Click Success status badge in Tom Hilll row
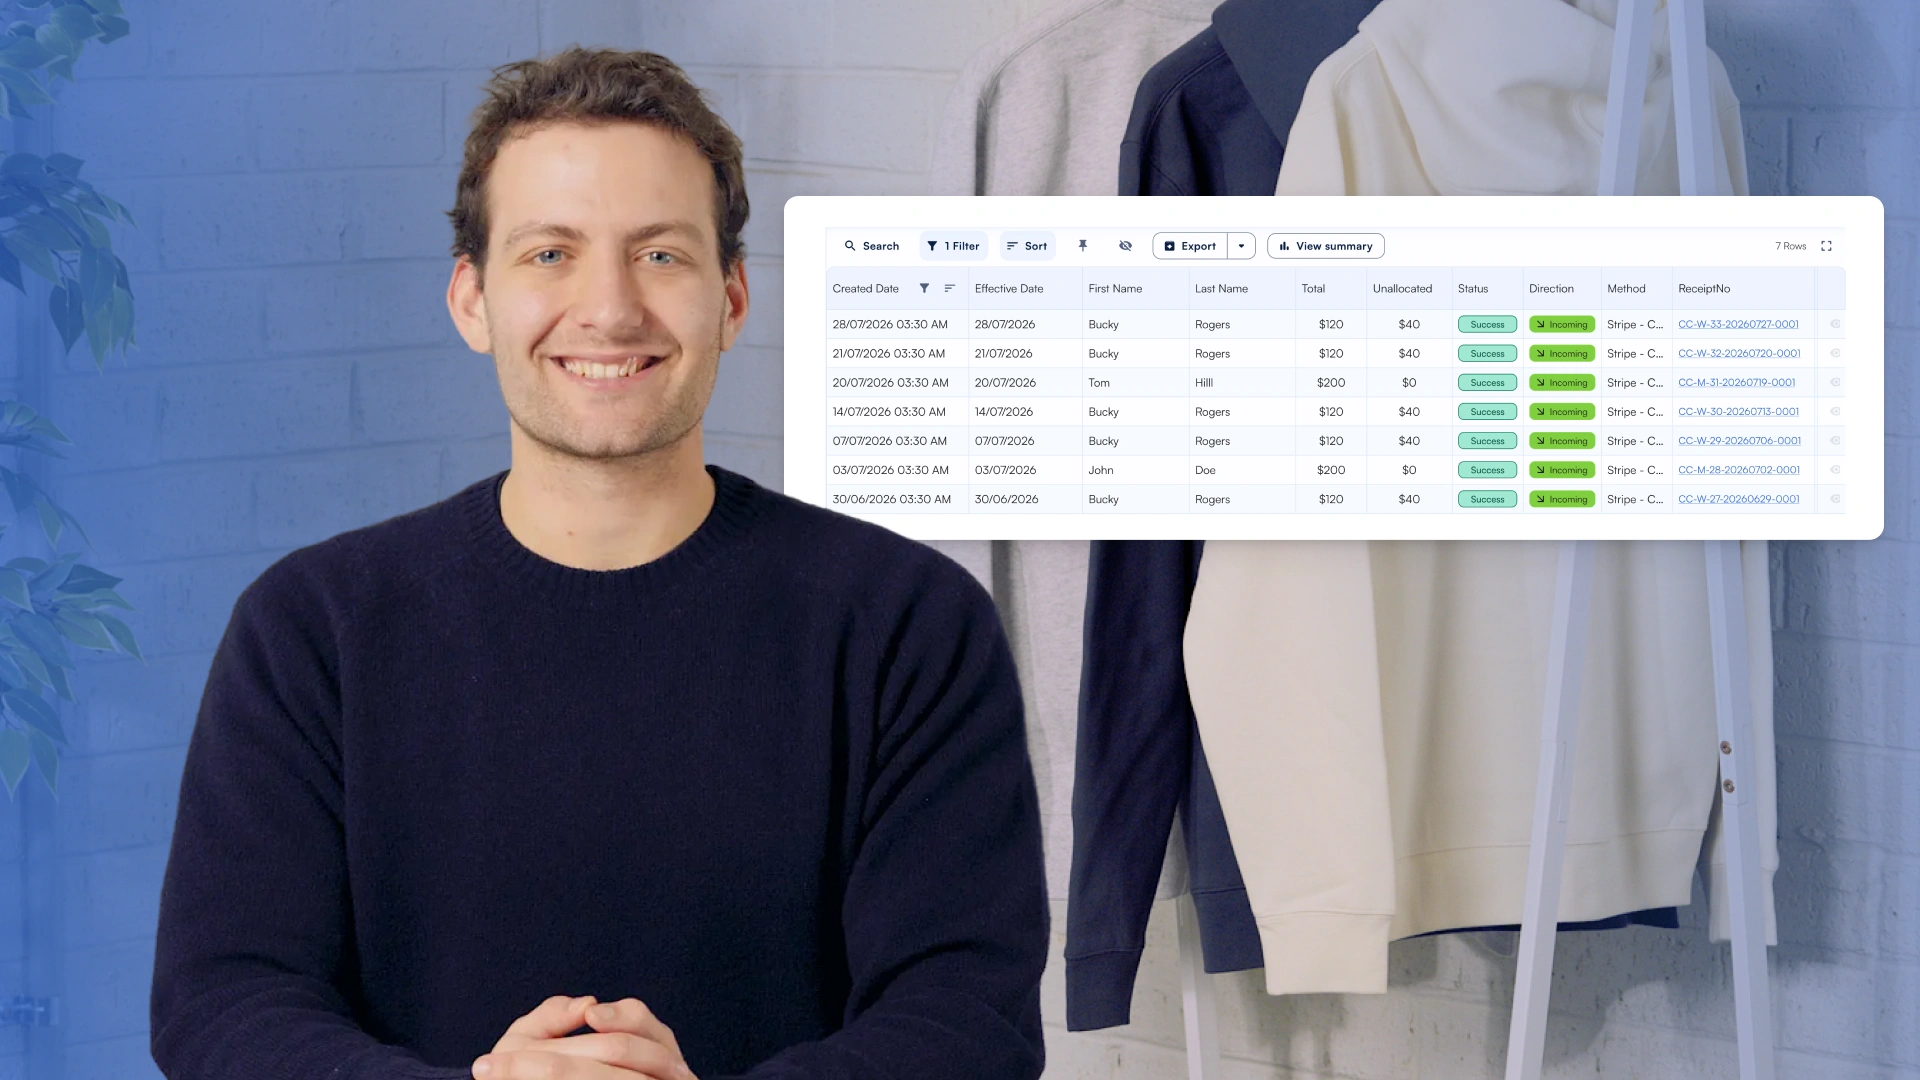The image size is (1920, 1080). (1487, 383)
